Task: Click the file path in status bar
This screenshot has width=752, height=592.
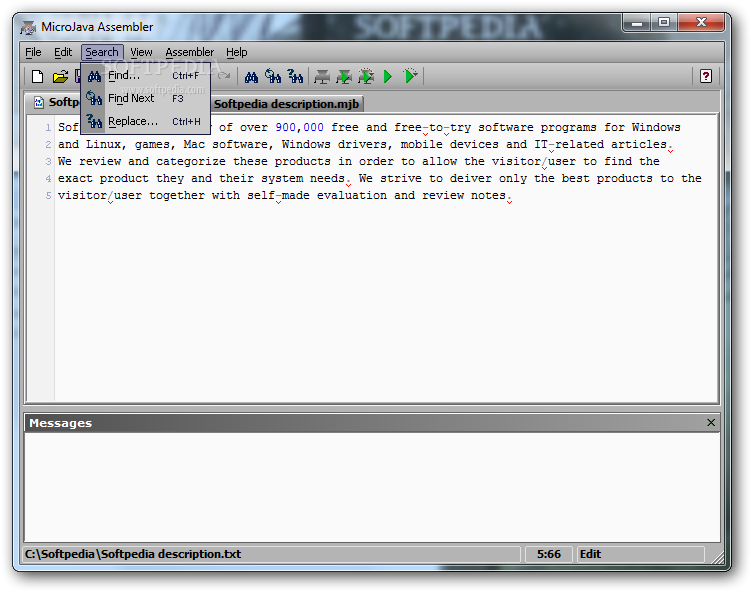Action: pos(133,554)
